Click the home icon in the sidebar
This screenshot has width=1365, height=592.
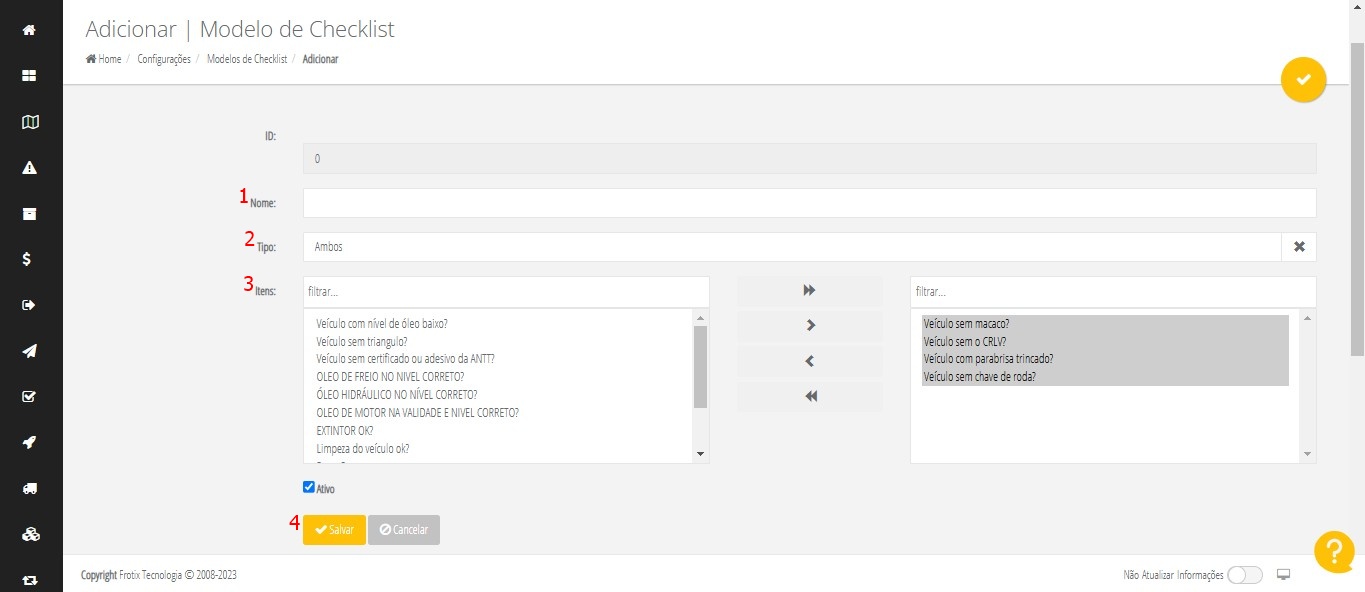(30, 30)
